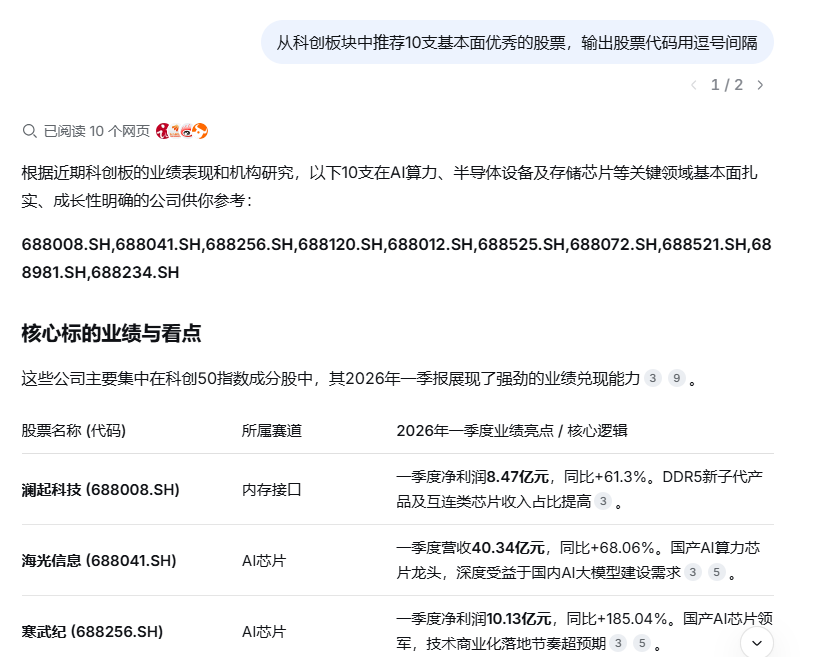Click the search magnifier icon beside 已阅读
Screen dimensions: 828x657
(x=30, y=131)
